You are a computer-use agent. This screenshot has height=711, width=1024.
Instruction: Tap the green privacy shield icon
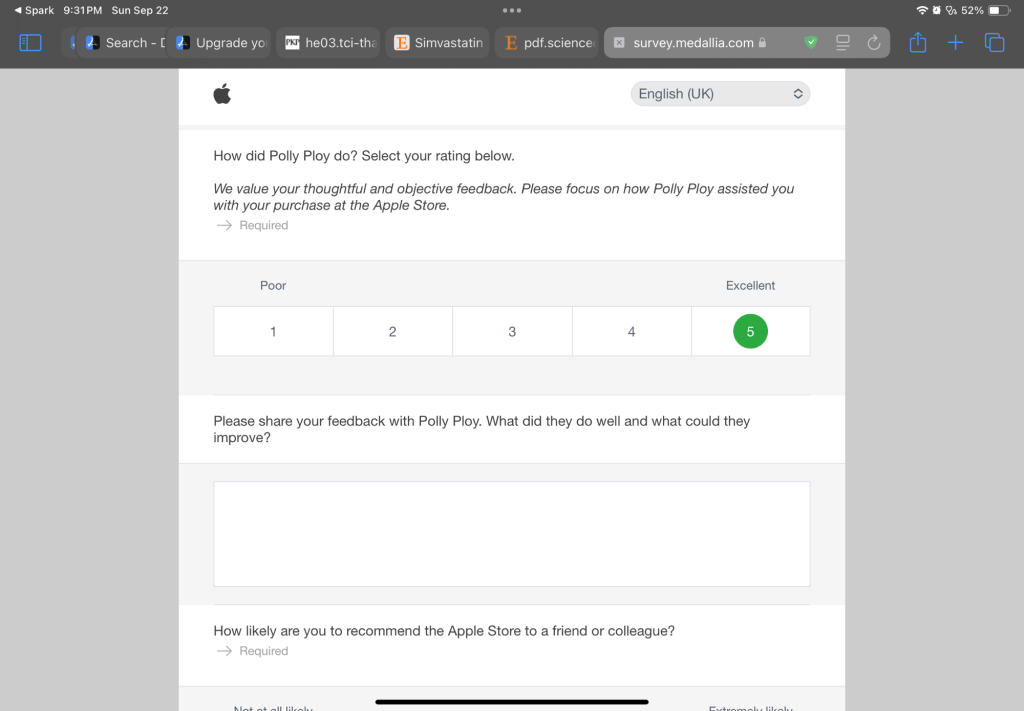(x=811, y=43)
